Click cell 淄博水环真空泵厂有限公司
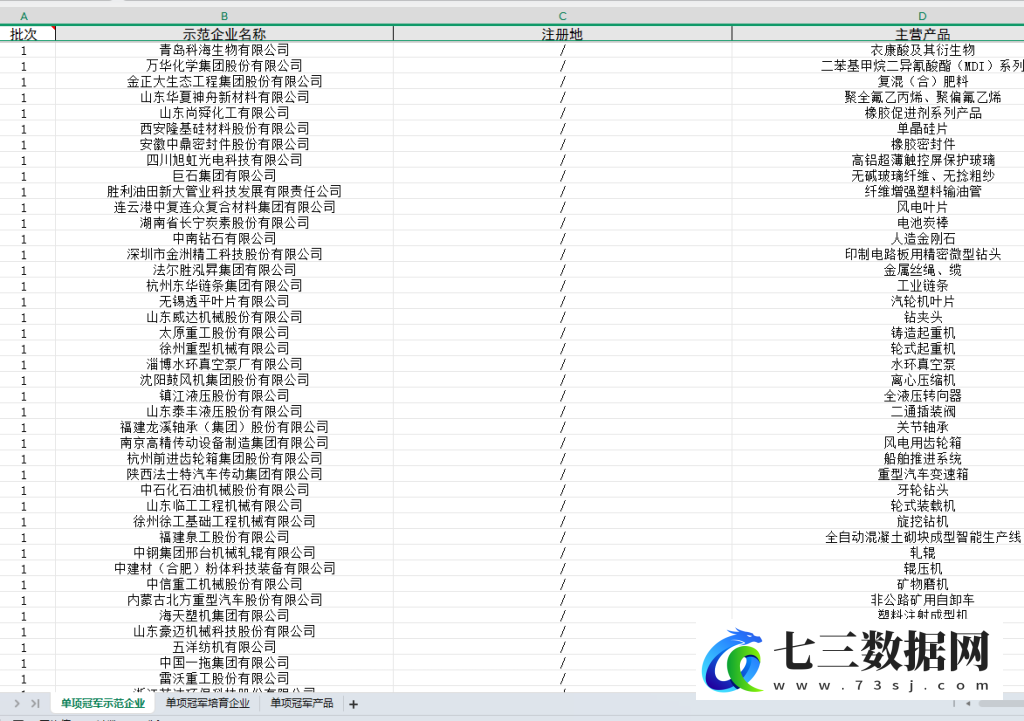 click(224, 364)
